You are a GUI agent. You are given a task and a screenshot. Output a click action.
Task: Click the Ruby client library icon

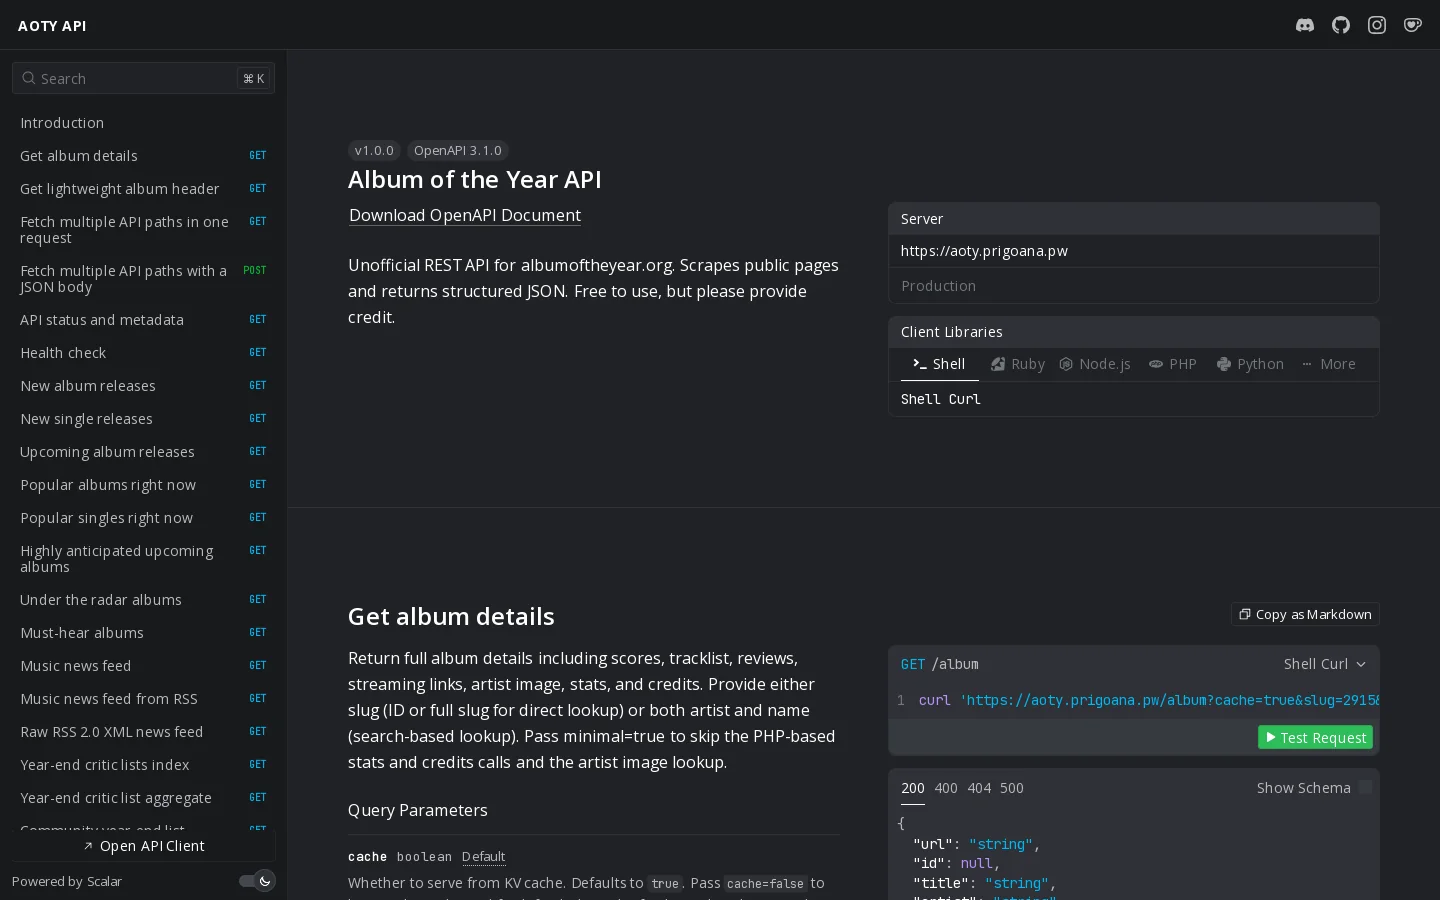998,364
